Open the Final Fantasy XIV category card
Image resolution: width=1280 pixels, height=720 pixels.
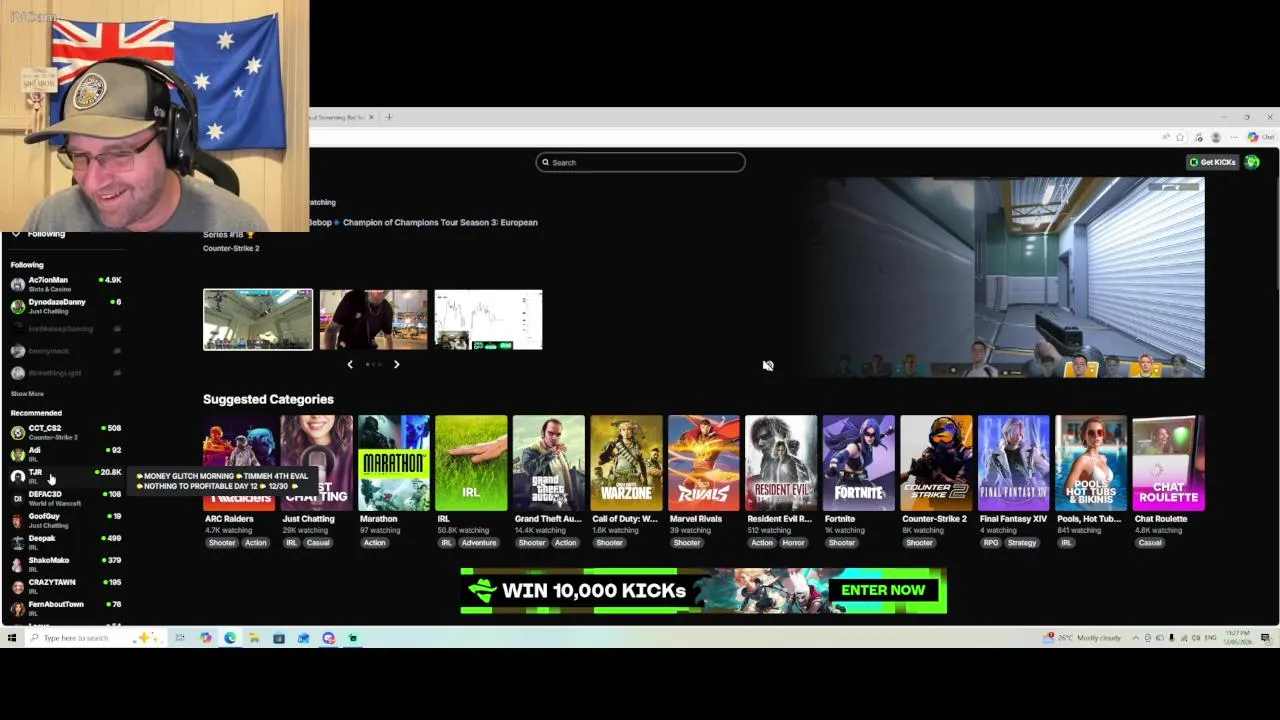click(x=1014, y=463)
